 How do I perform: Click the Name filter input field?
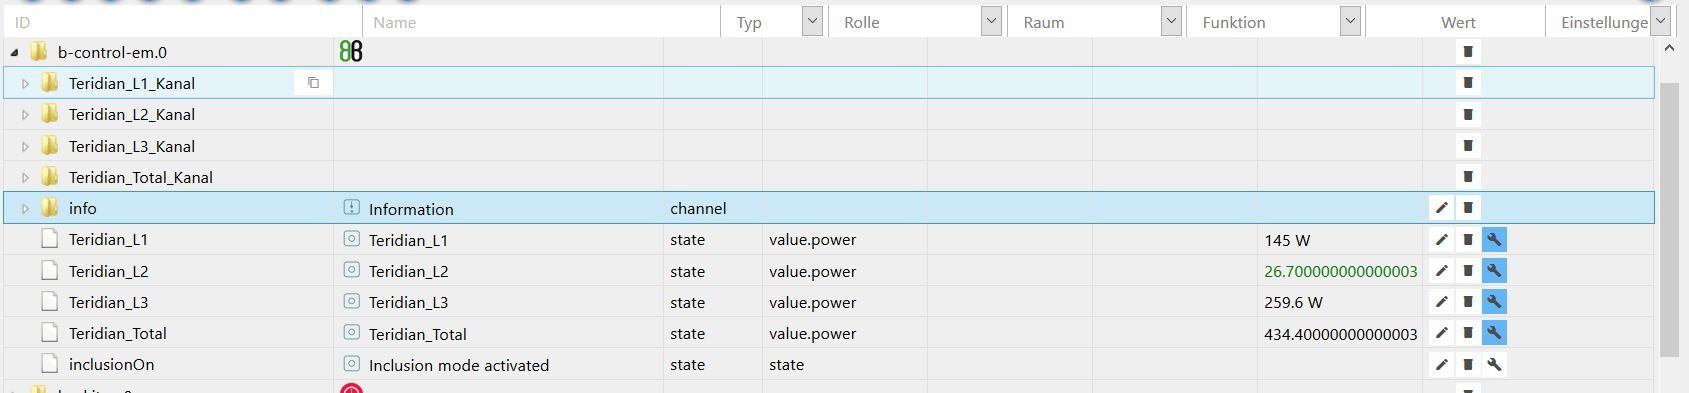click(541, 22)
